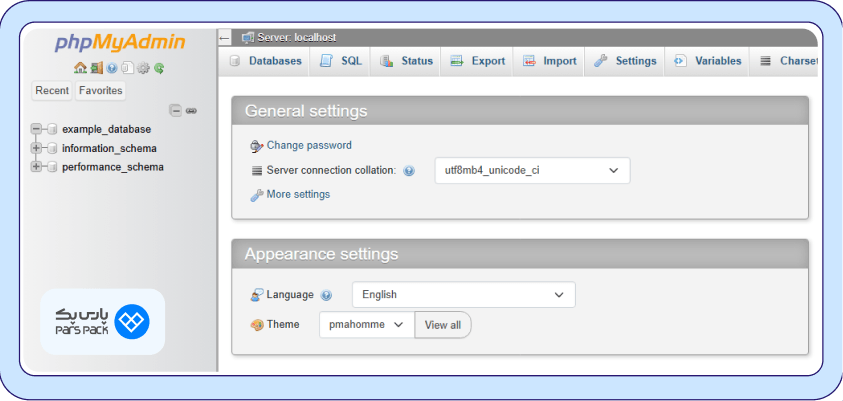This screenshot has height=401, width=843.
Task: Toggle the link with main panel icon
Action: coord(191,111)
